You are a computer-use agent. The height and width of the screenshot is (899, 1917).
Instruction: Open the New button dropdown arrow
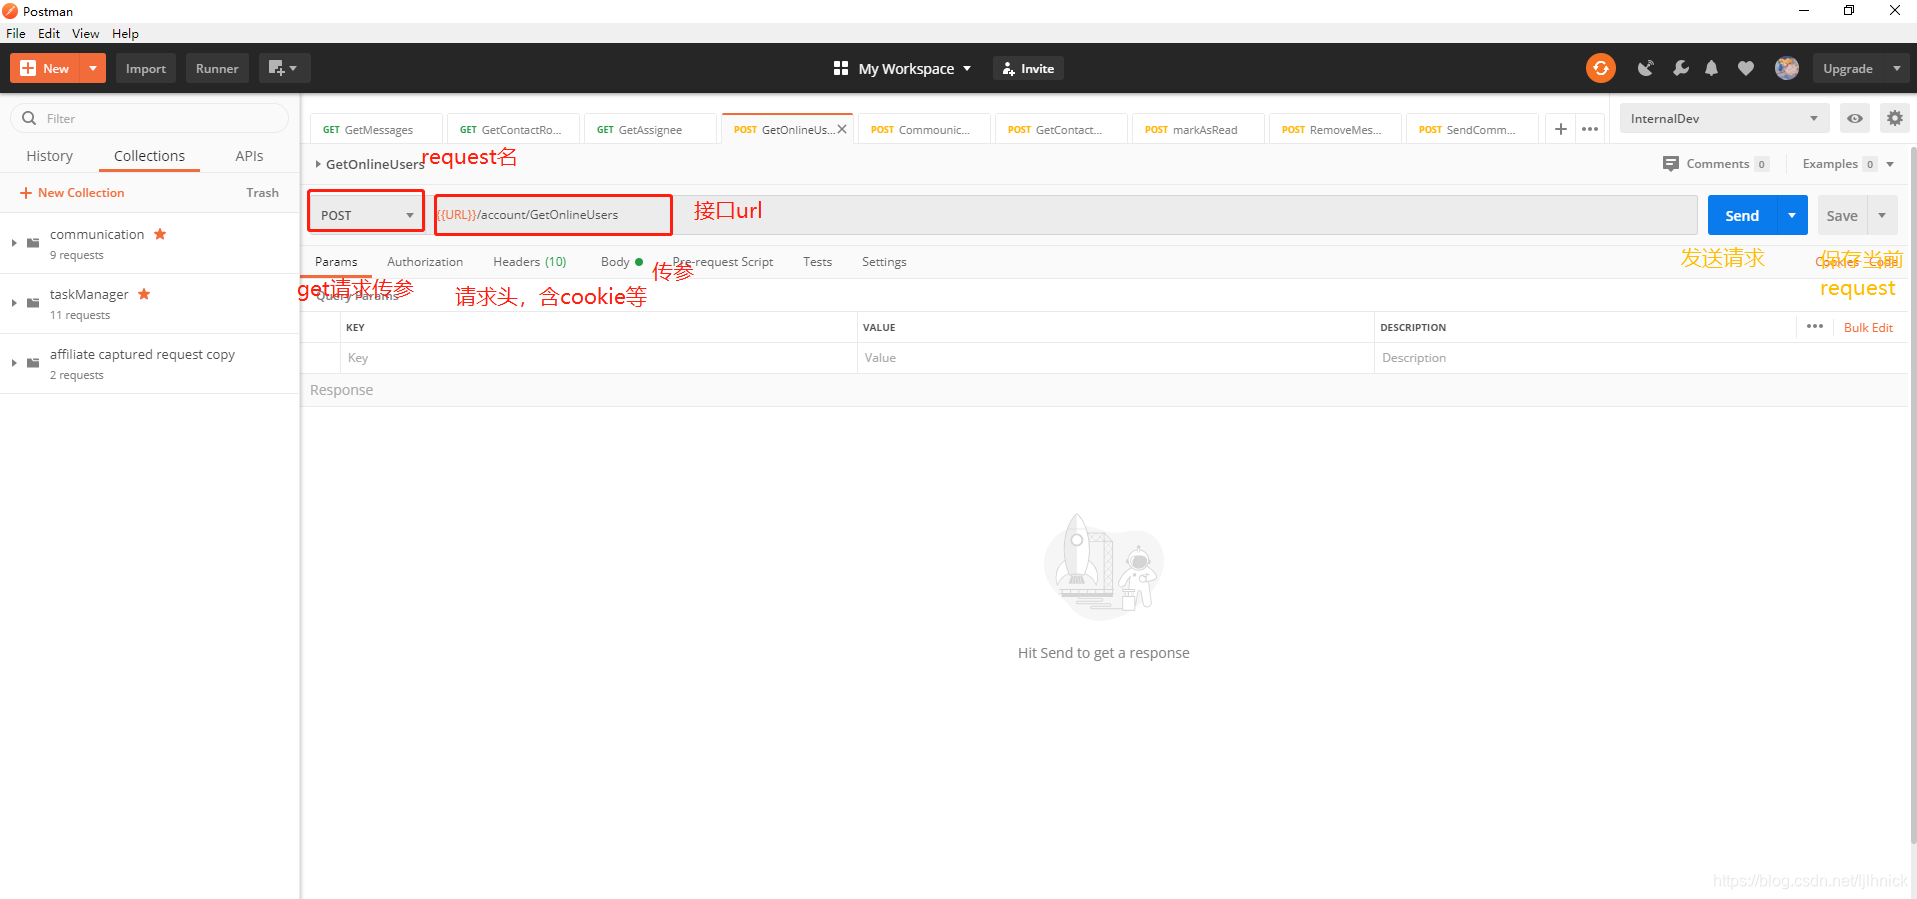(93, 68)
